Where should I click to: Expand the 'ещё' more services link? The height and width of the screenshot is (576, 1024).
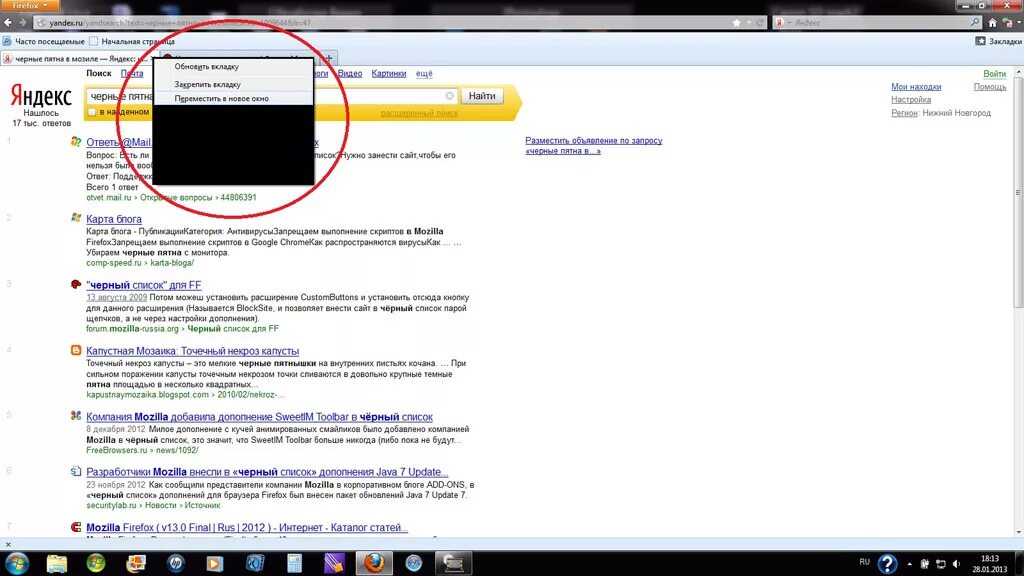[x=424, y=74]
